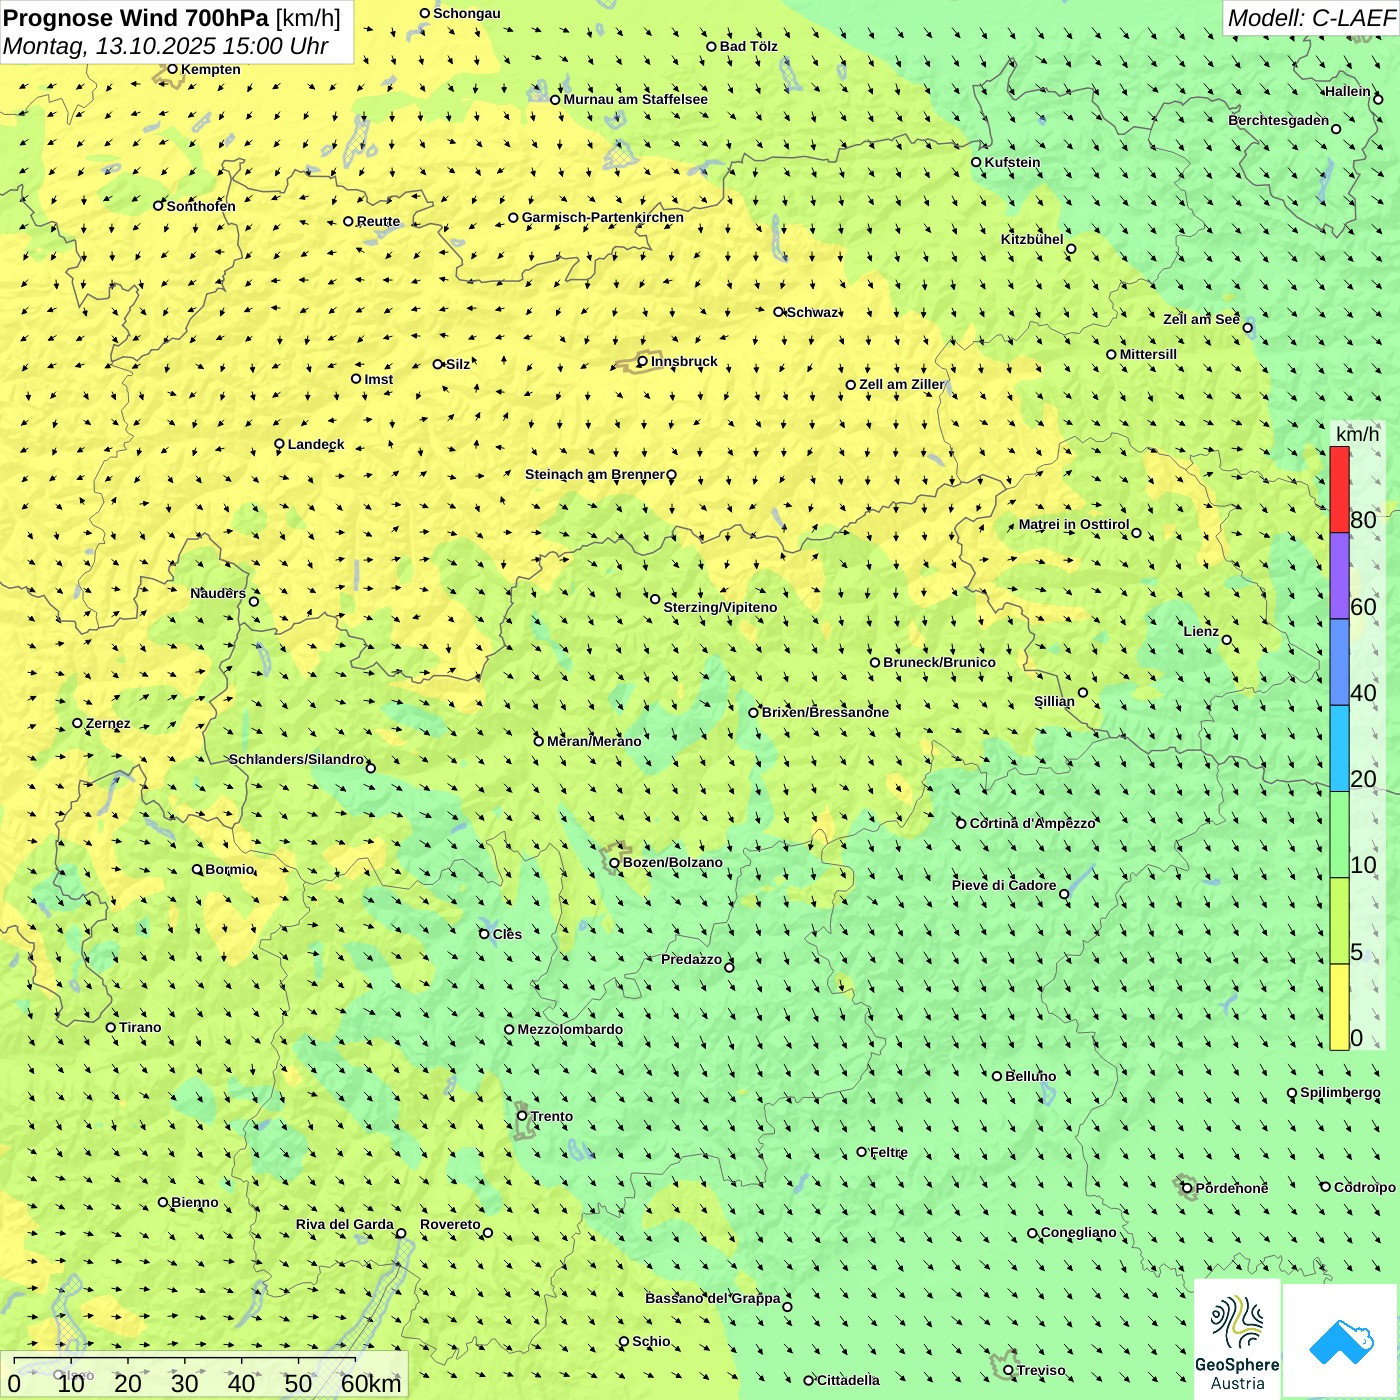
Task: Click the Lienz location dot
Action: click(x=1227, y=640)
